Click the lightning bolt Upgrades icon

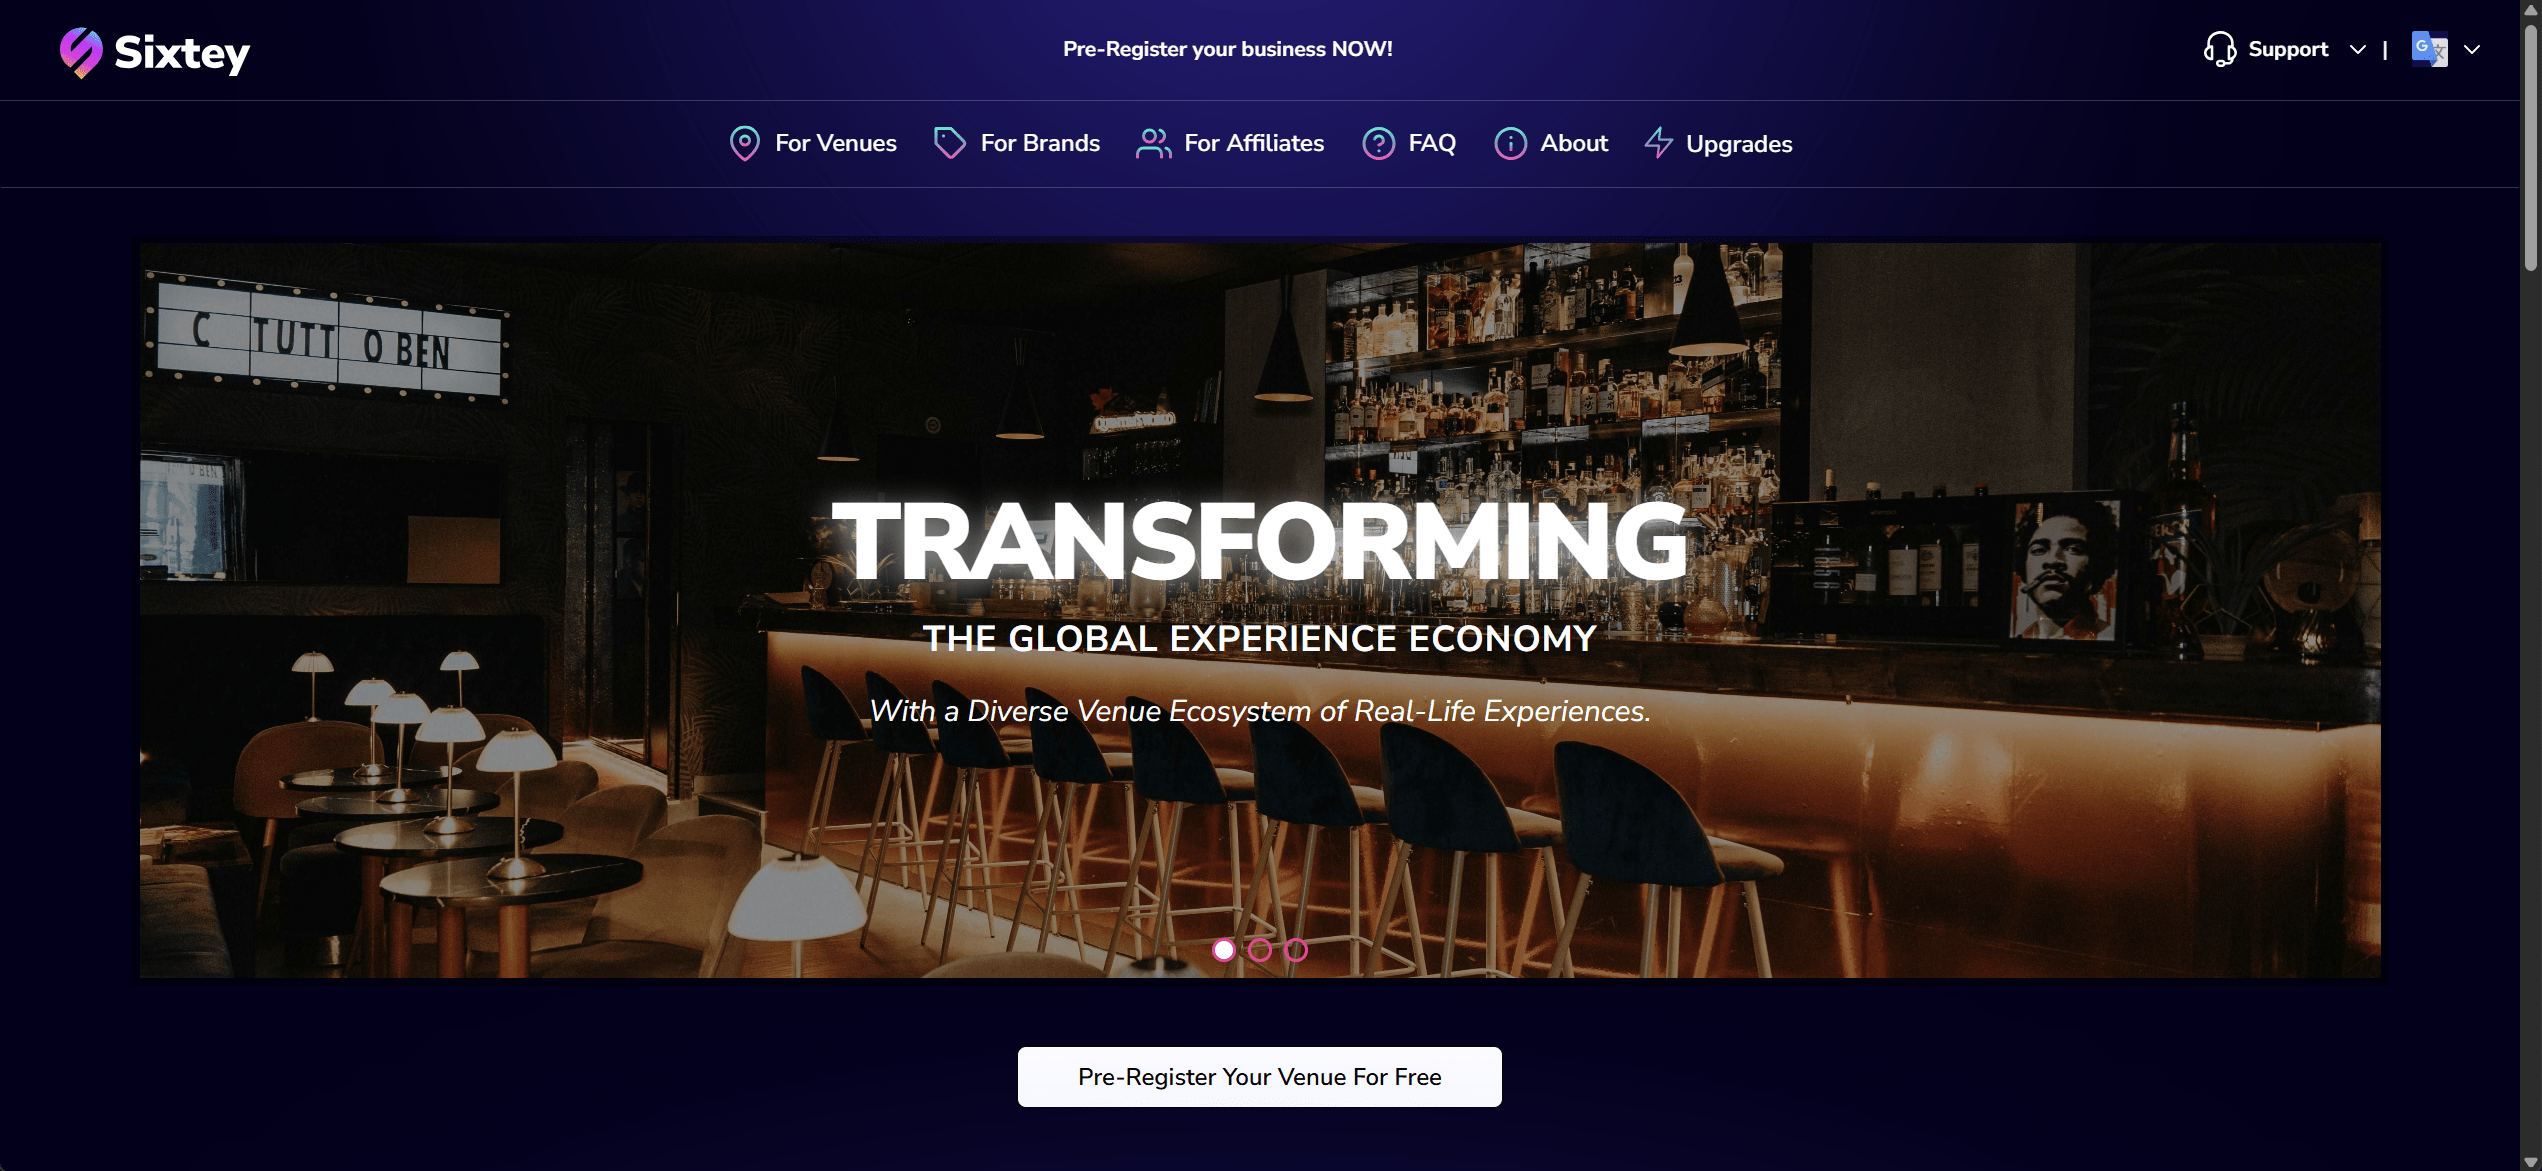point(1658,143)
